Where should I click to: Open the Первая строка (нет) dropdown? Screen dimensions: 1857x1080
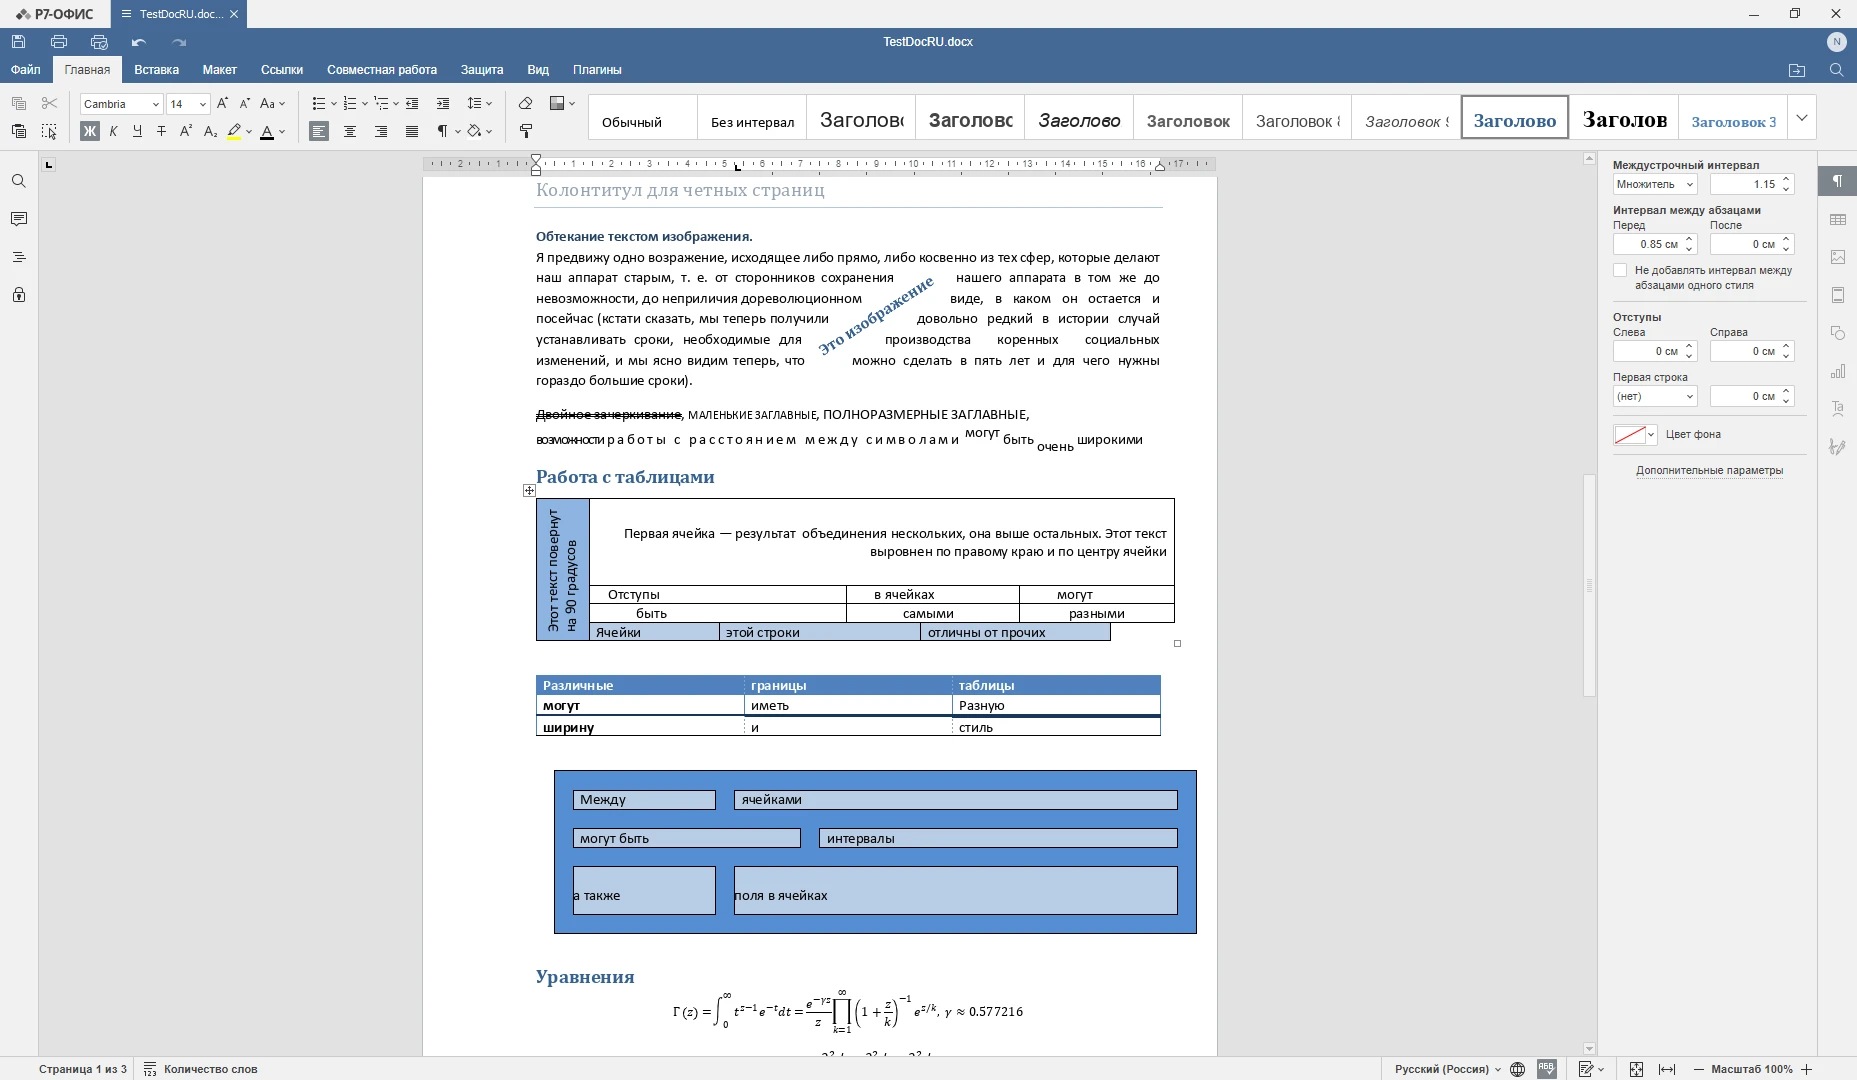tap(1655, 396)
